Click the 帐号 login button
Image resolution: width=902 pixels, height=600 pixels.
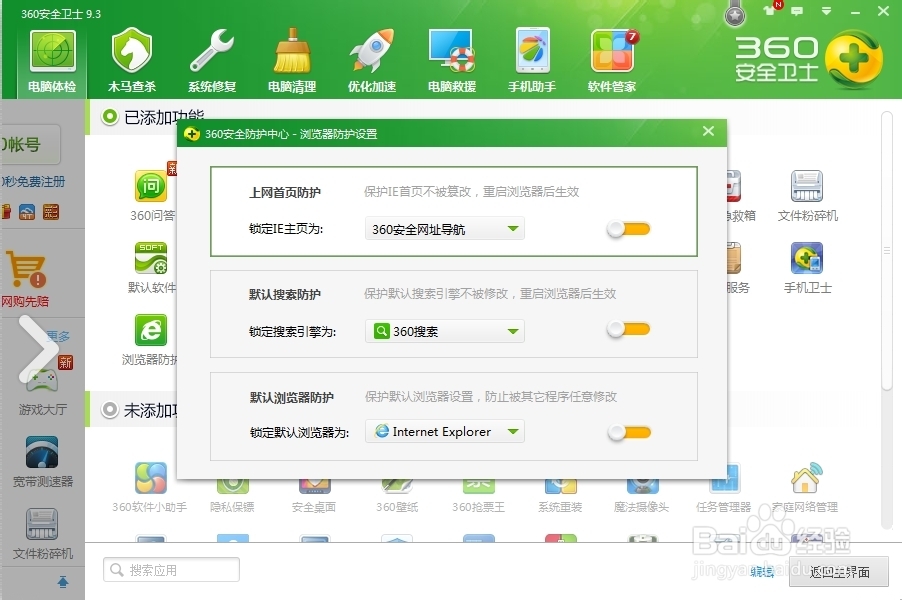click(30, 144)
